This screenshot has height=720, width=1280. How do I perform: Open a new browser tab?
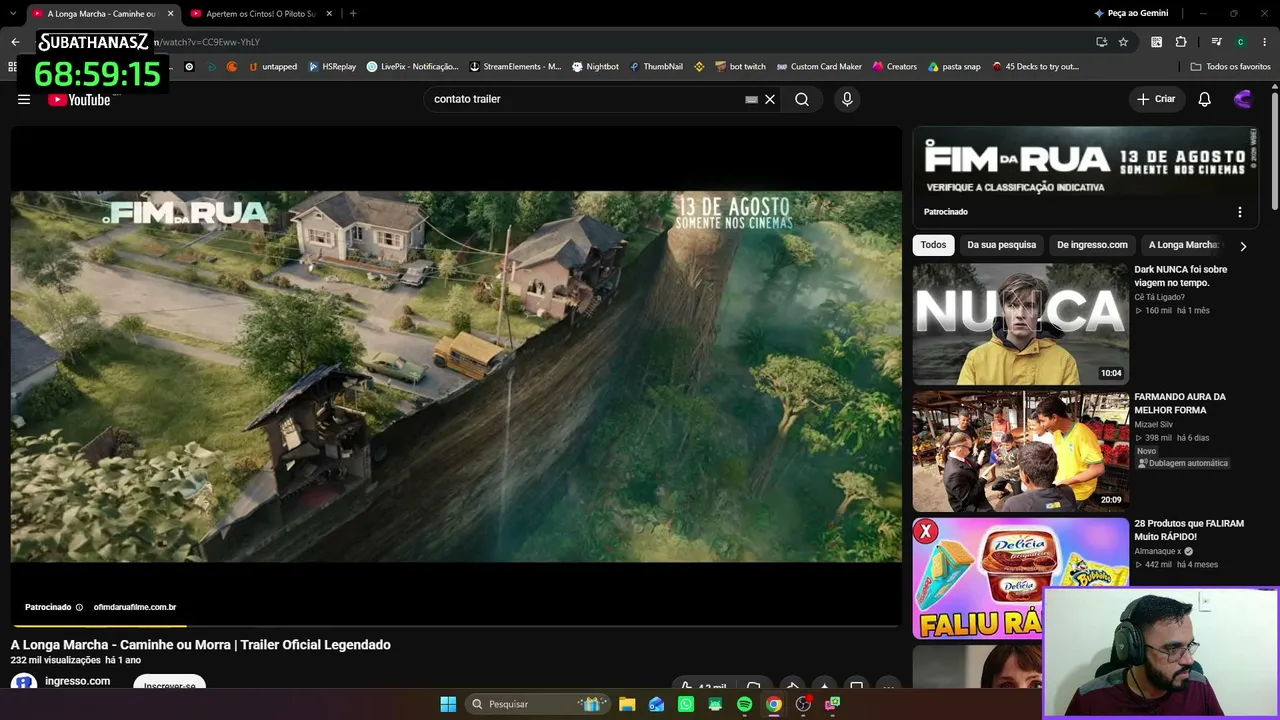pyautogui.click(x=353, y=13)
